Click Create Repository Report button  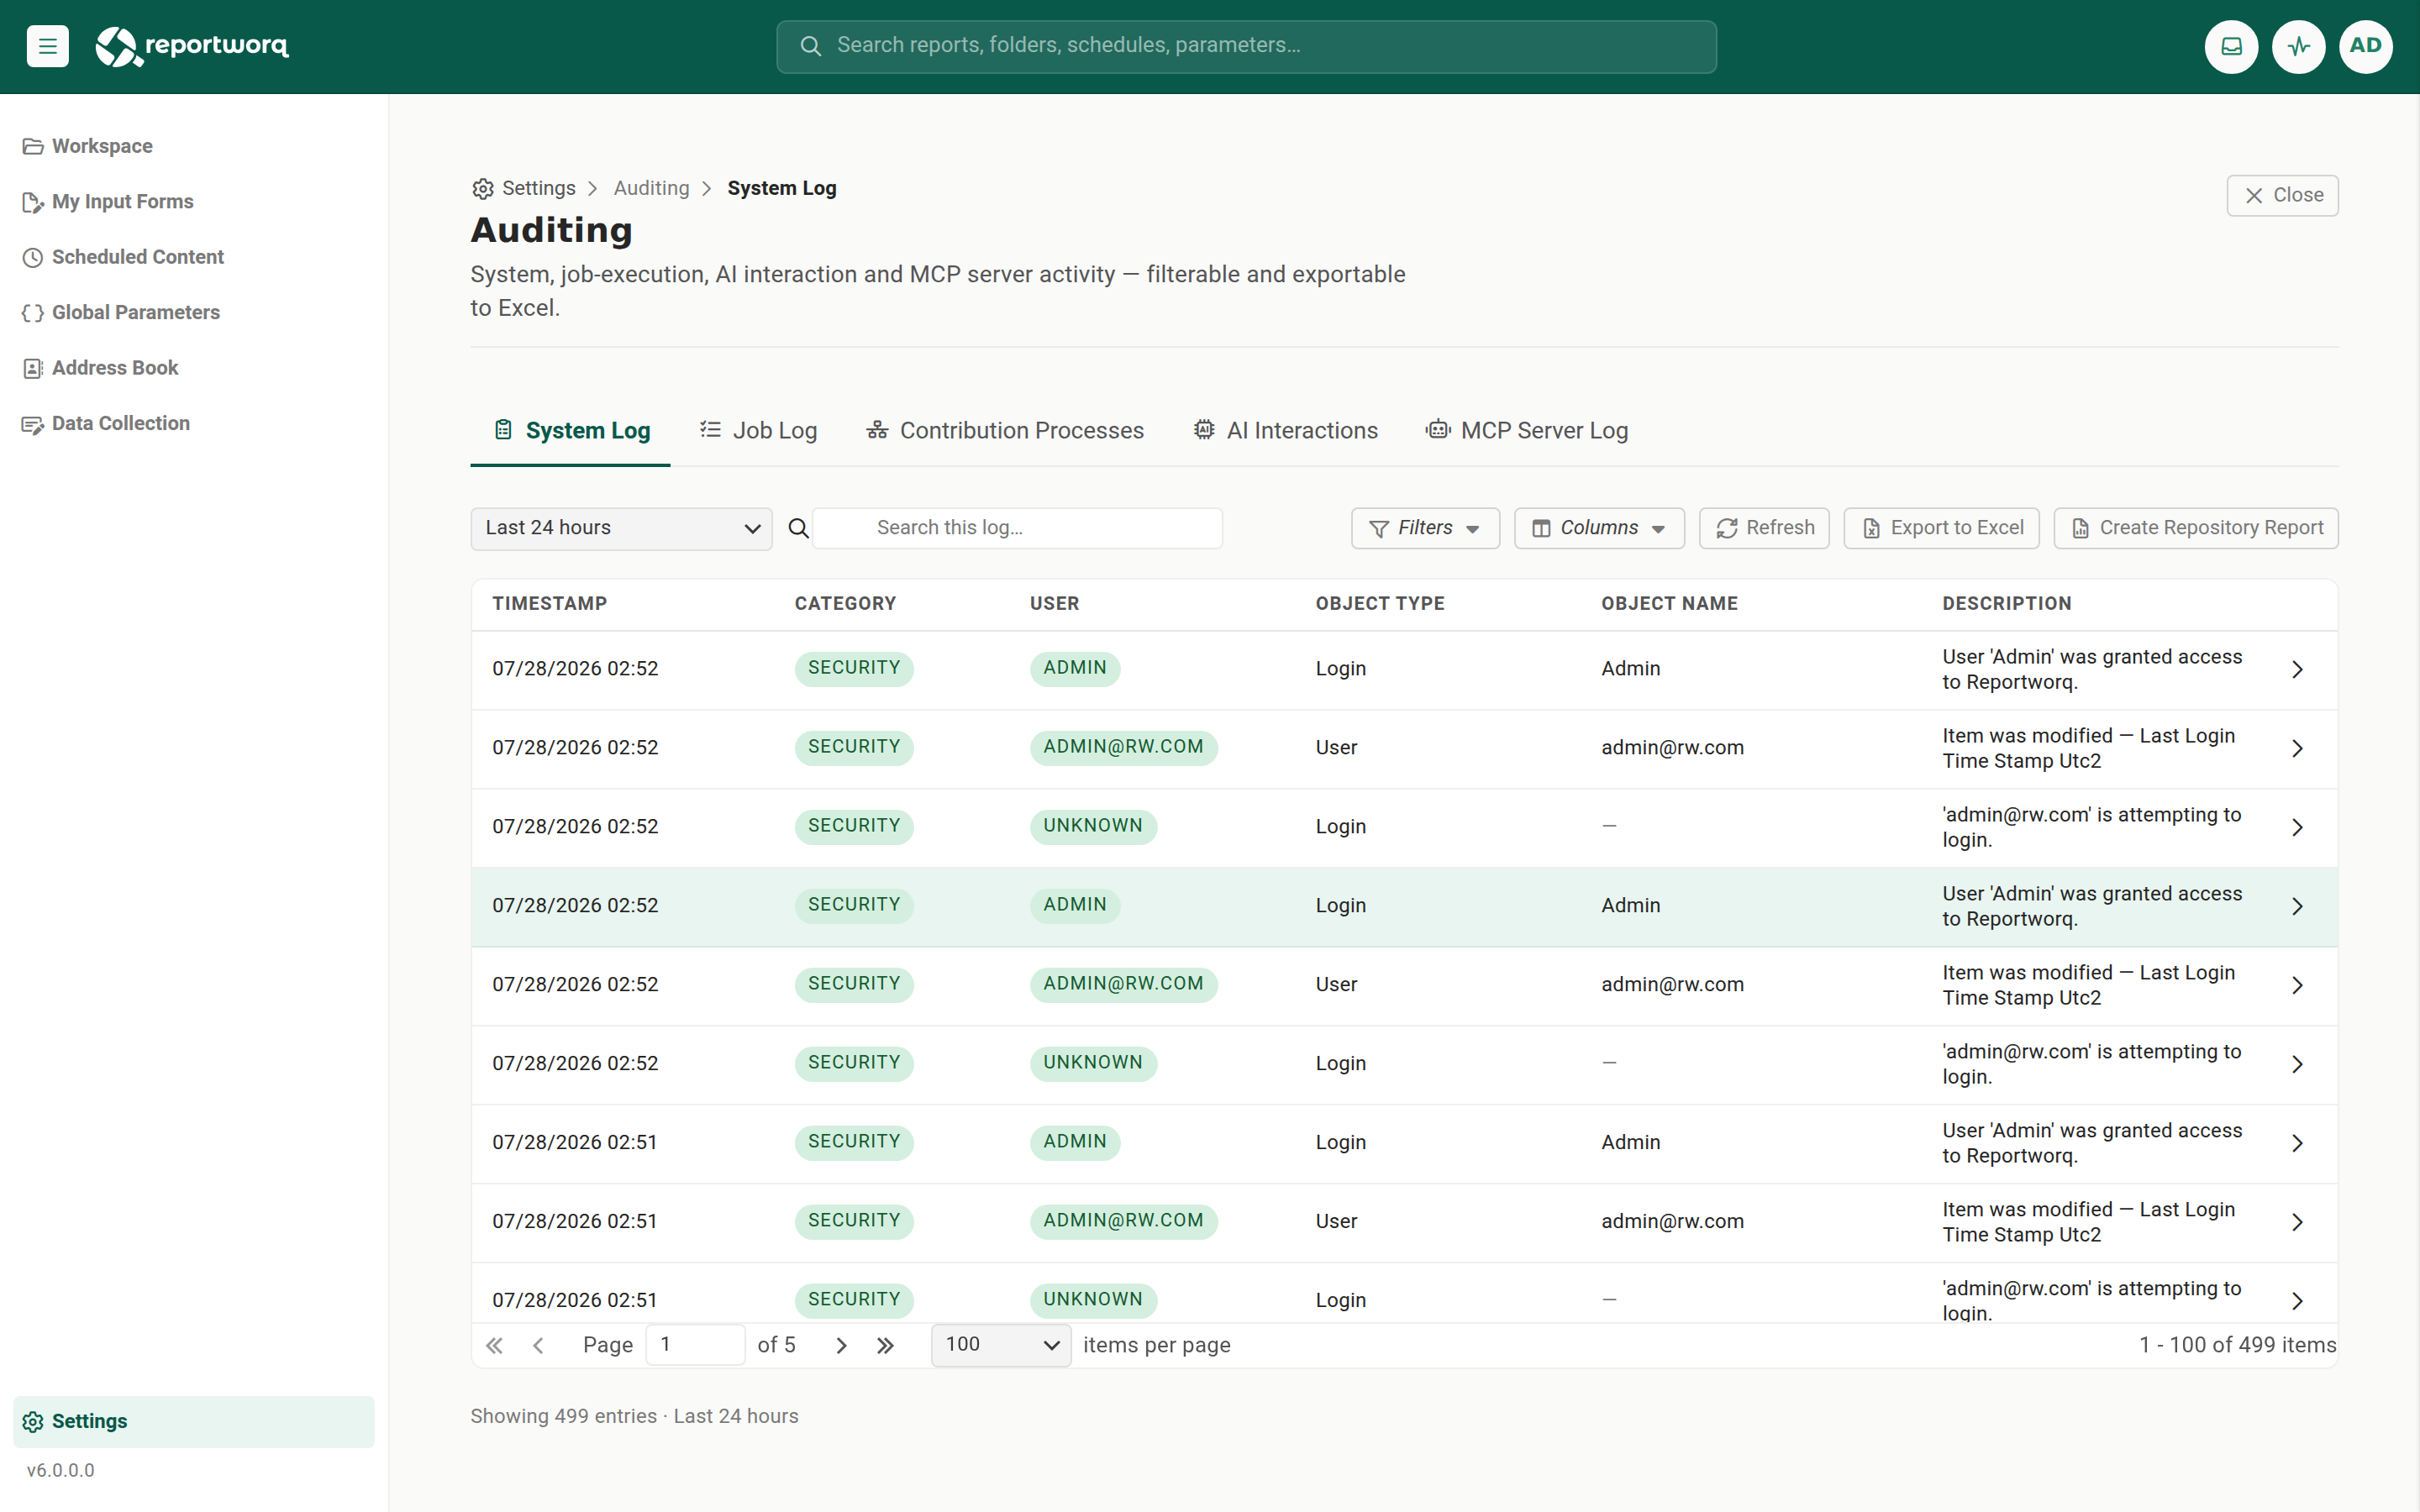click(2196, 528)
